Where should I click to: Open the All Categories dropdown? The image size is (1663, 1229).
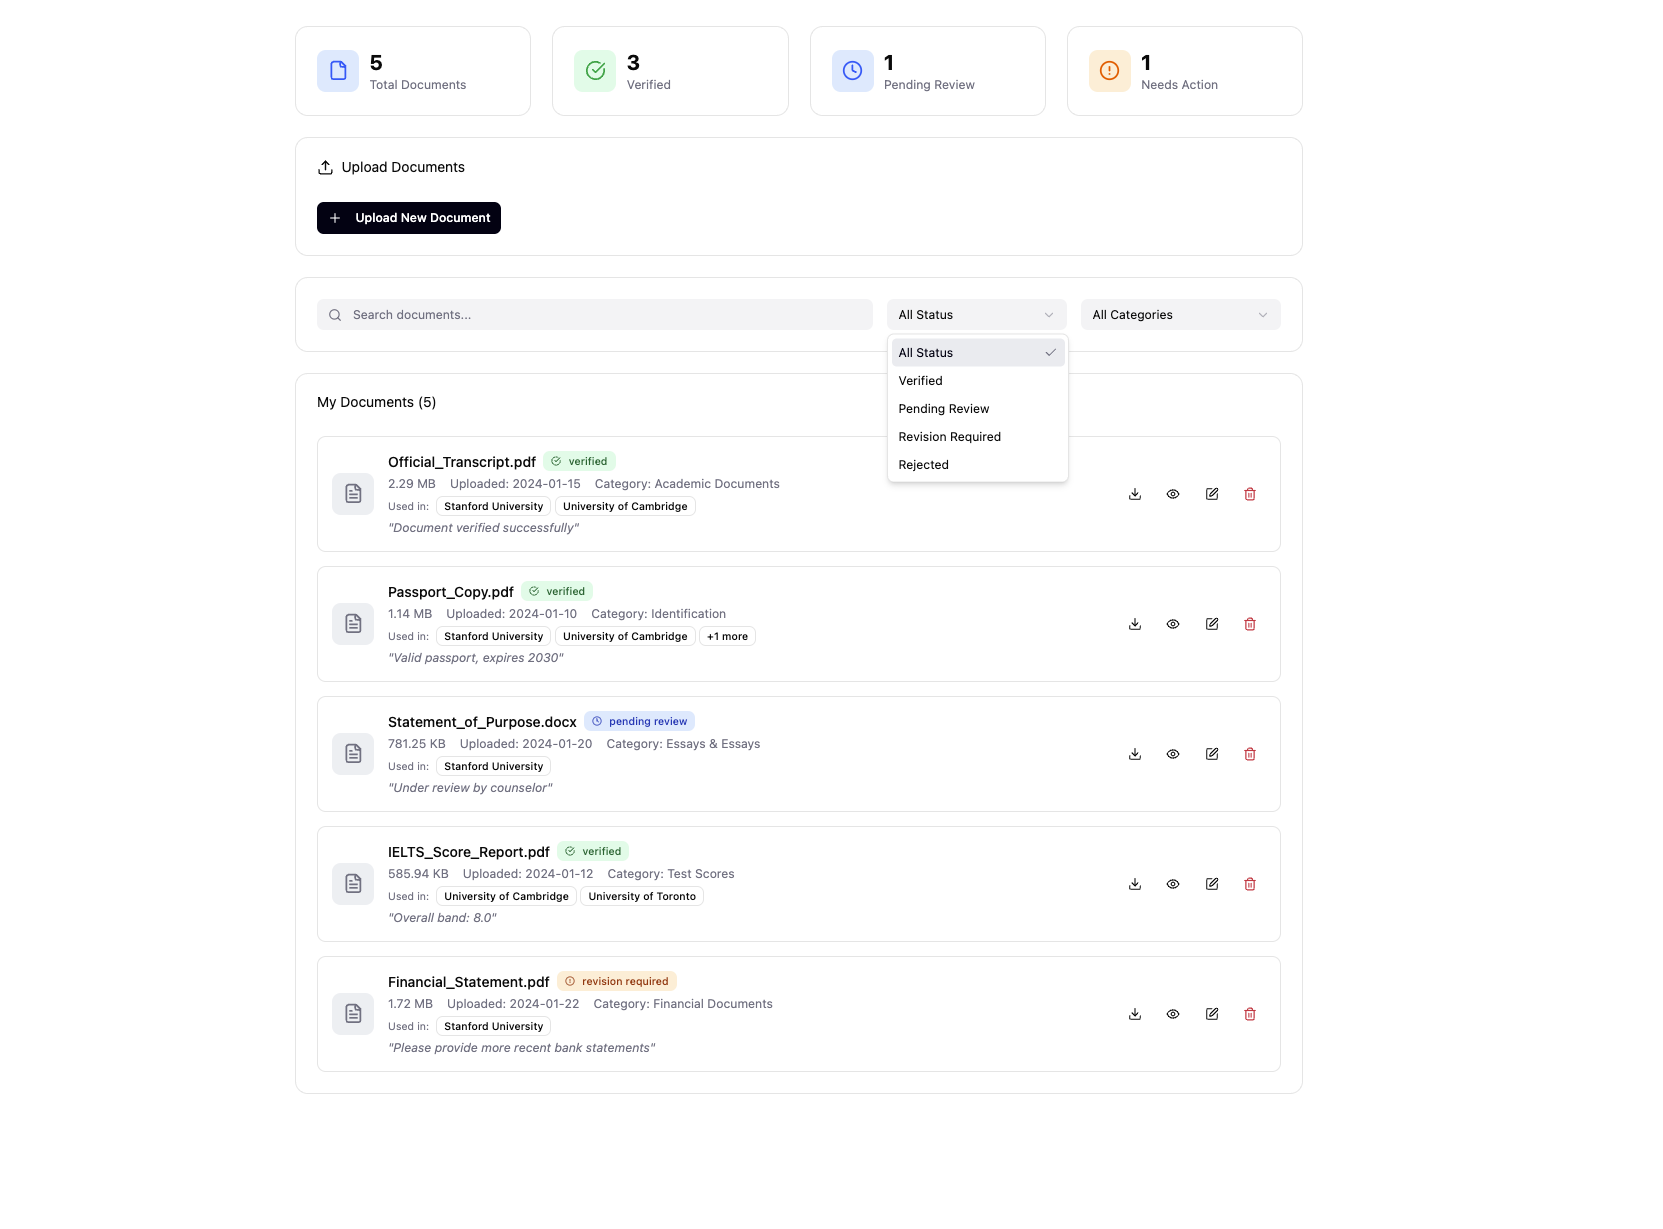1180,315
